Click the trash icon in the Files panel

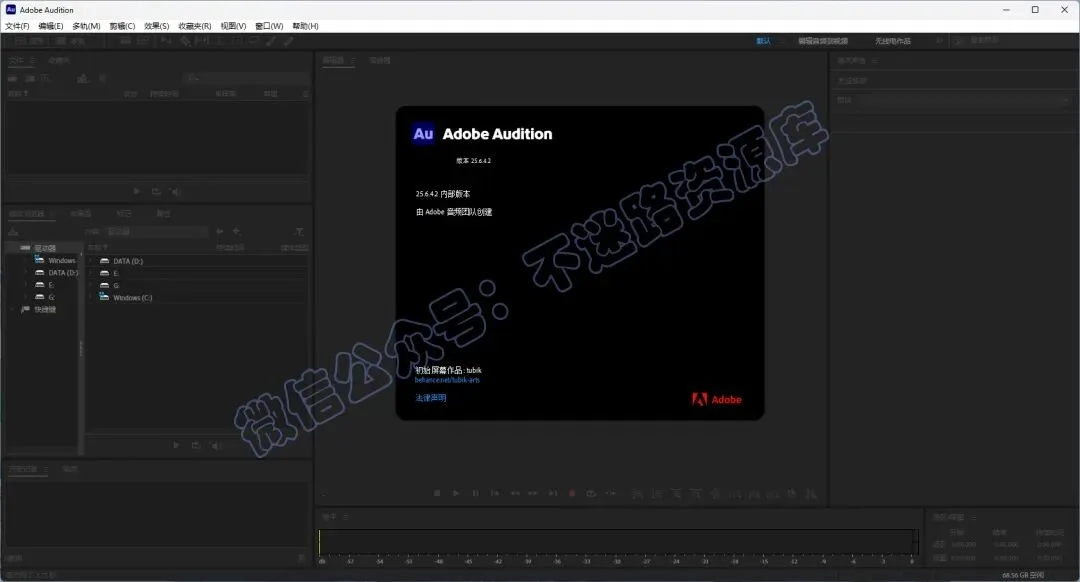(103, 79)
